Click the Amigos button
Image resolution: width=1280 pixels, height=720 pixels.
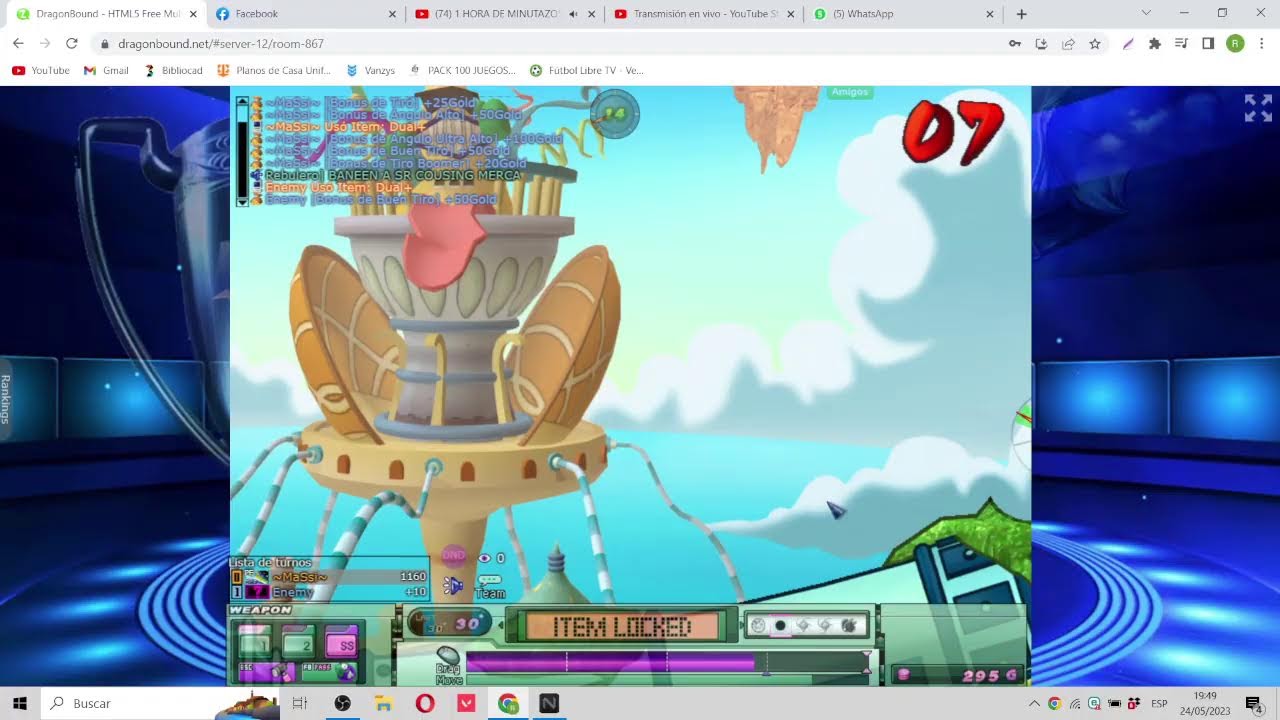click(850, 92)
